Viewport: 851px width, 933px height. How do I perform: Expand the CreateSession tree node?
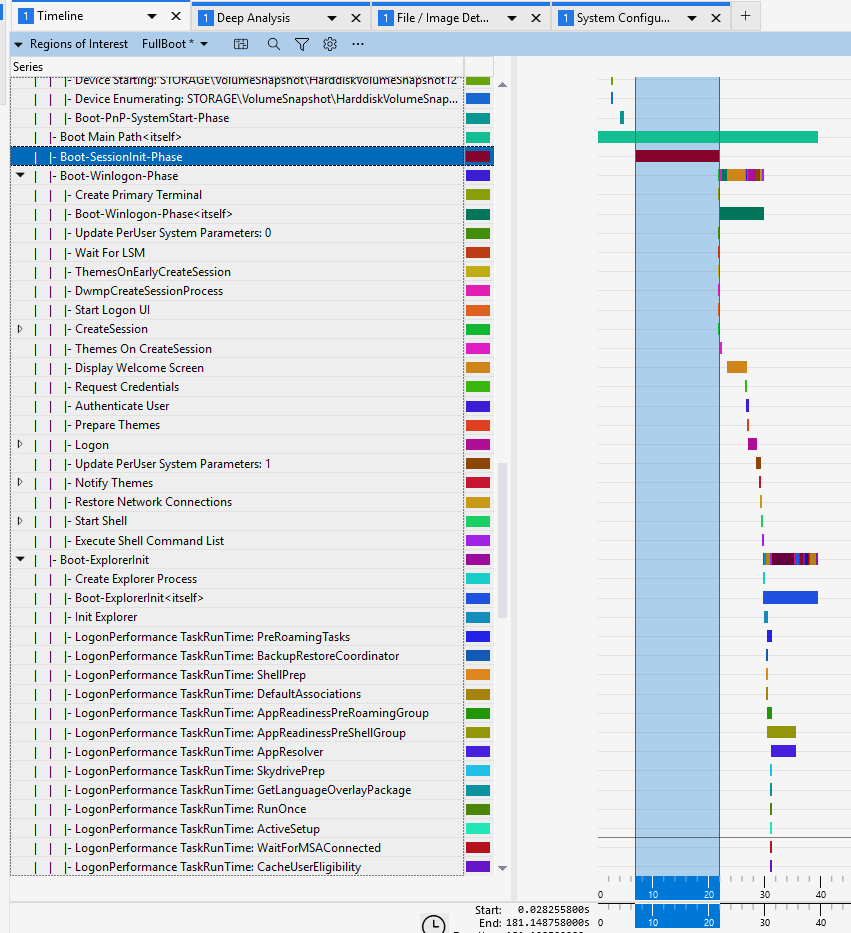tap(20, 328)
